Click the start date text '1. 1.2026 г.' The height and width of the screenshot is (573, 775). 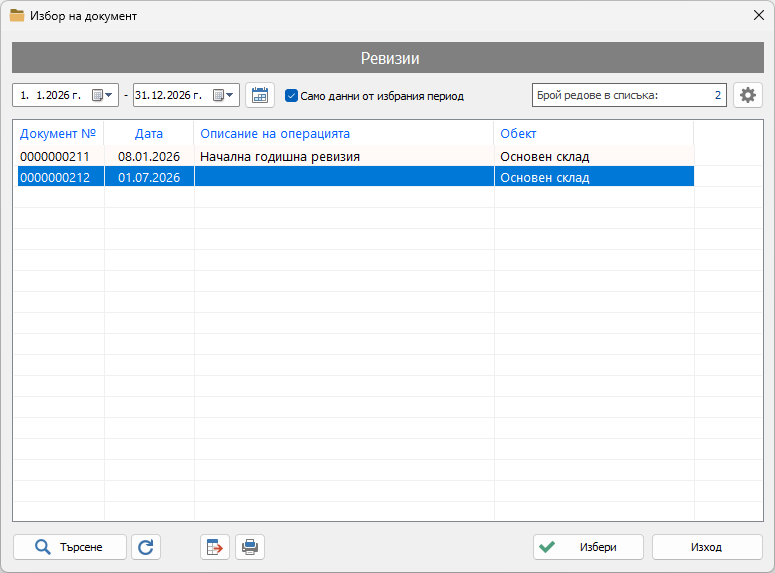pos(50,95)
